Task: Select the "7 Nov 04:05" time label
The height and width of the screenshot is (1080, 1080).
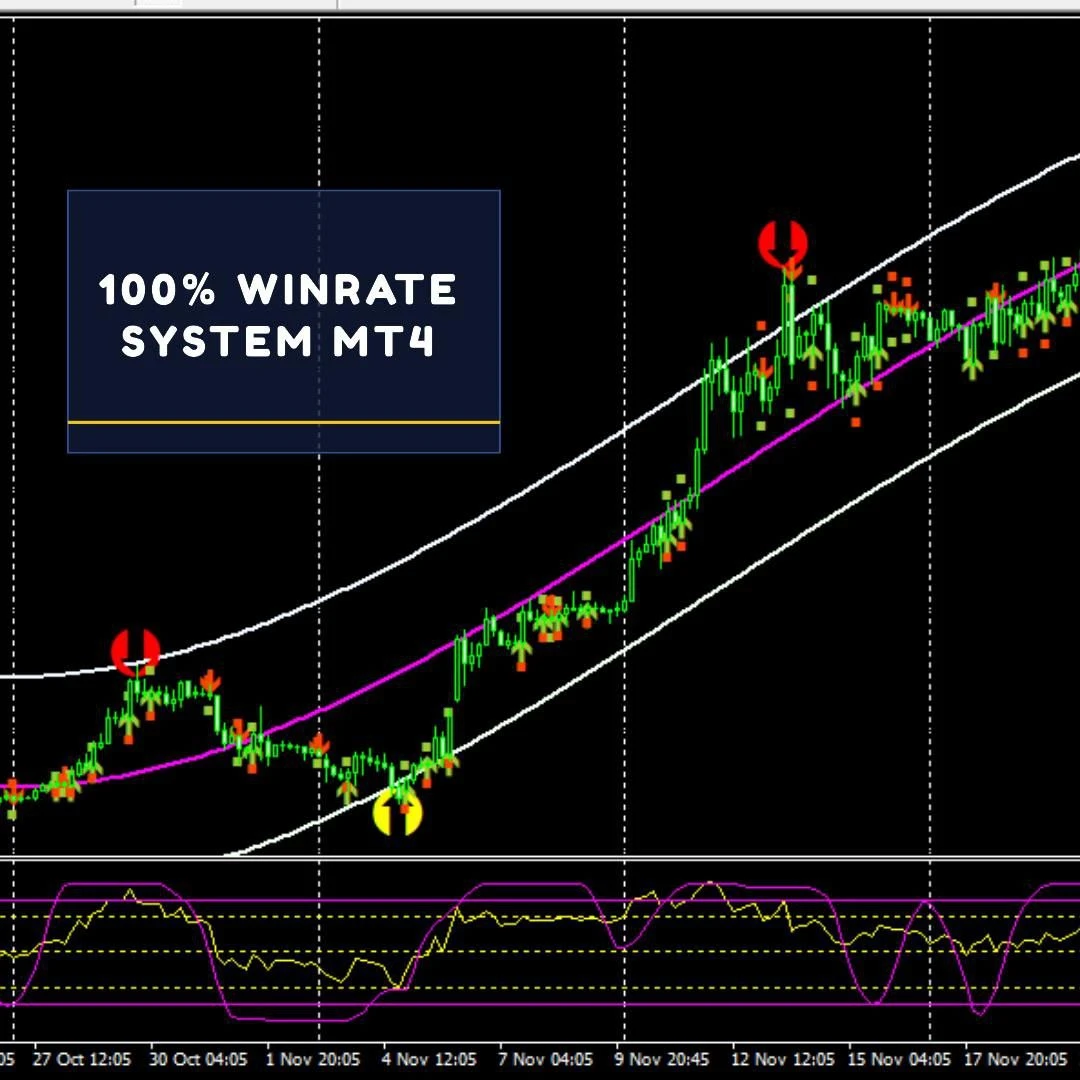Action: point(546,1058)
